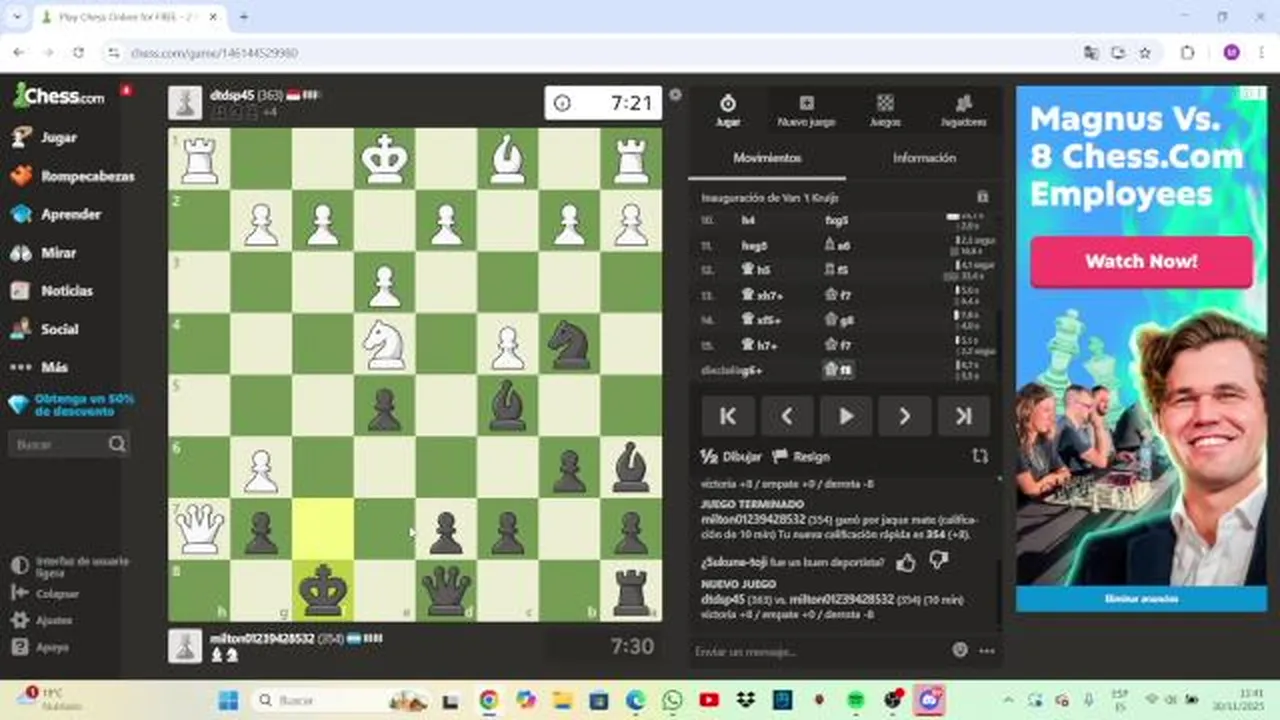Open Mirar in the left sidebar
The width and height of the screenshot is (1280, 720).
point(44,253)
